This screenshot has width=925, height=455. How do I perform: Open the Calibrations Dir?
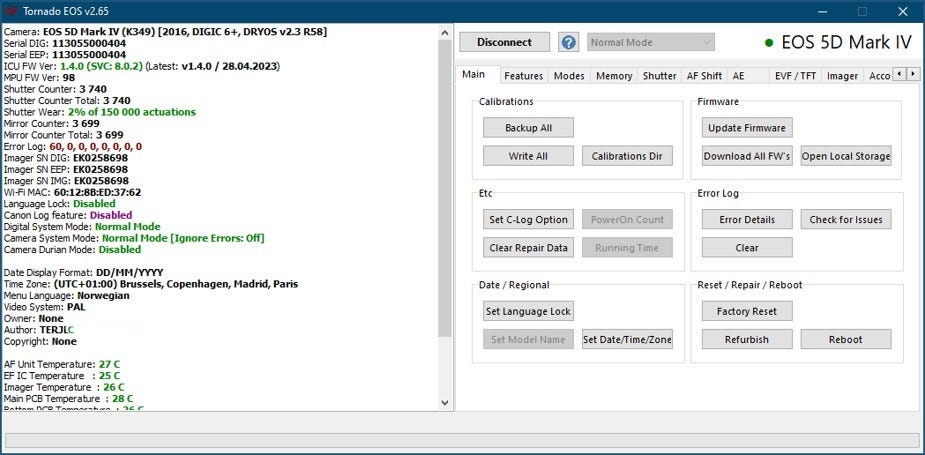(x=627, y=156)
